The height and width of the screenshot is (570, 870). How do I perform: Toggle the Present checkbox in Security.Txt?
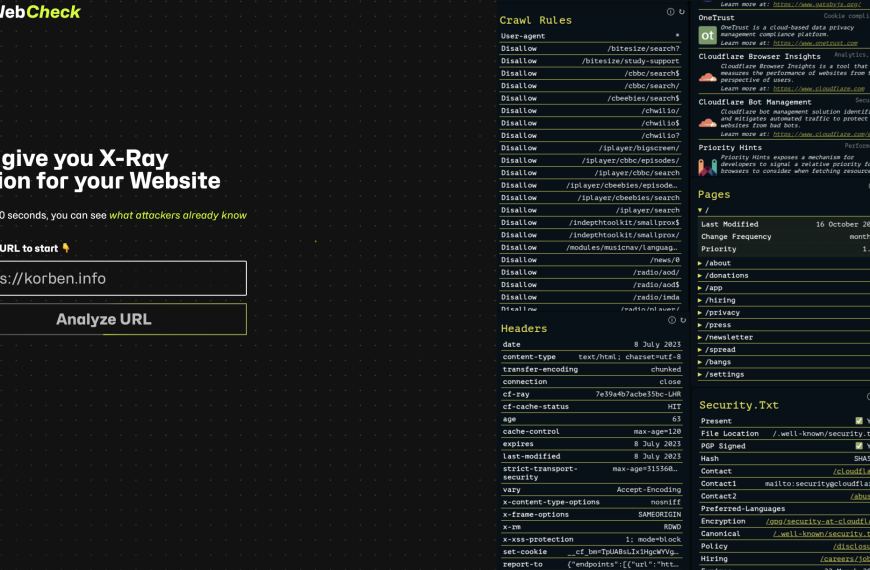tap(859, 421)
